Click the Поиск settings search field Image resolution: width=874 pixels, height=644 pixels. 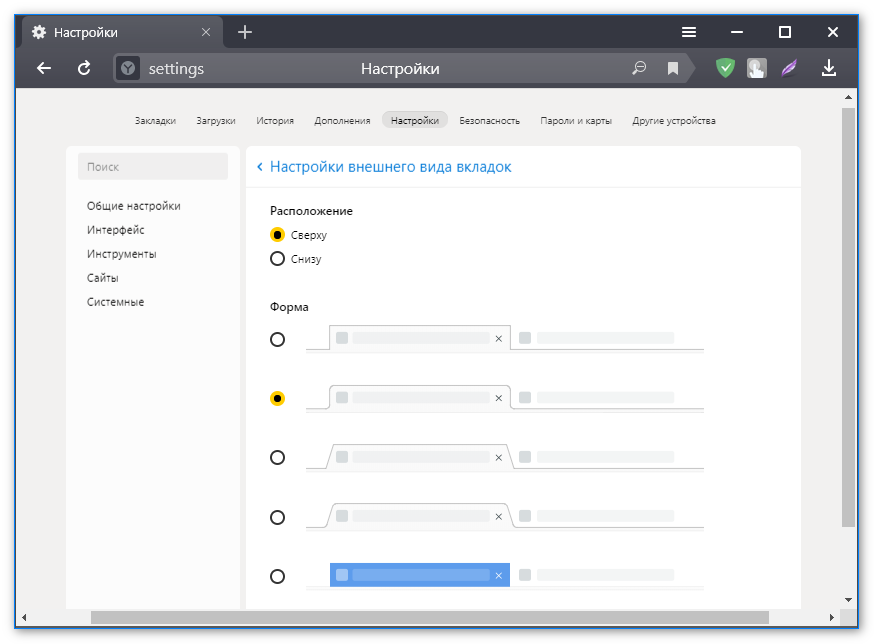click(153, 167)
